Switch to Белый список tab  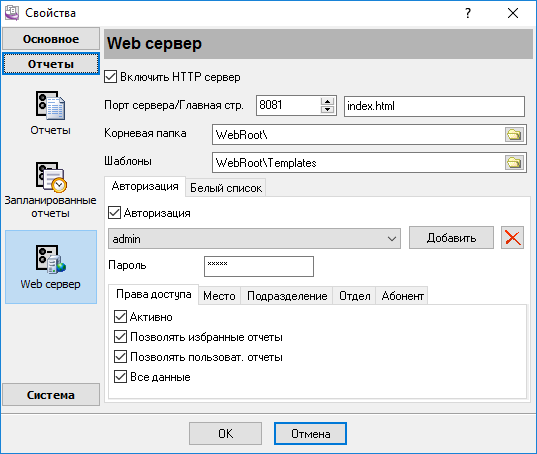pyautogui.click(x=226, y=188)
